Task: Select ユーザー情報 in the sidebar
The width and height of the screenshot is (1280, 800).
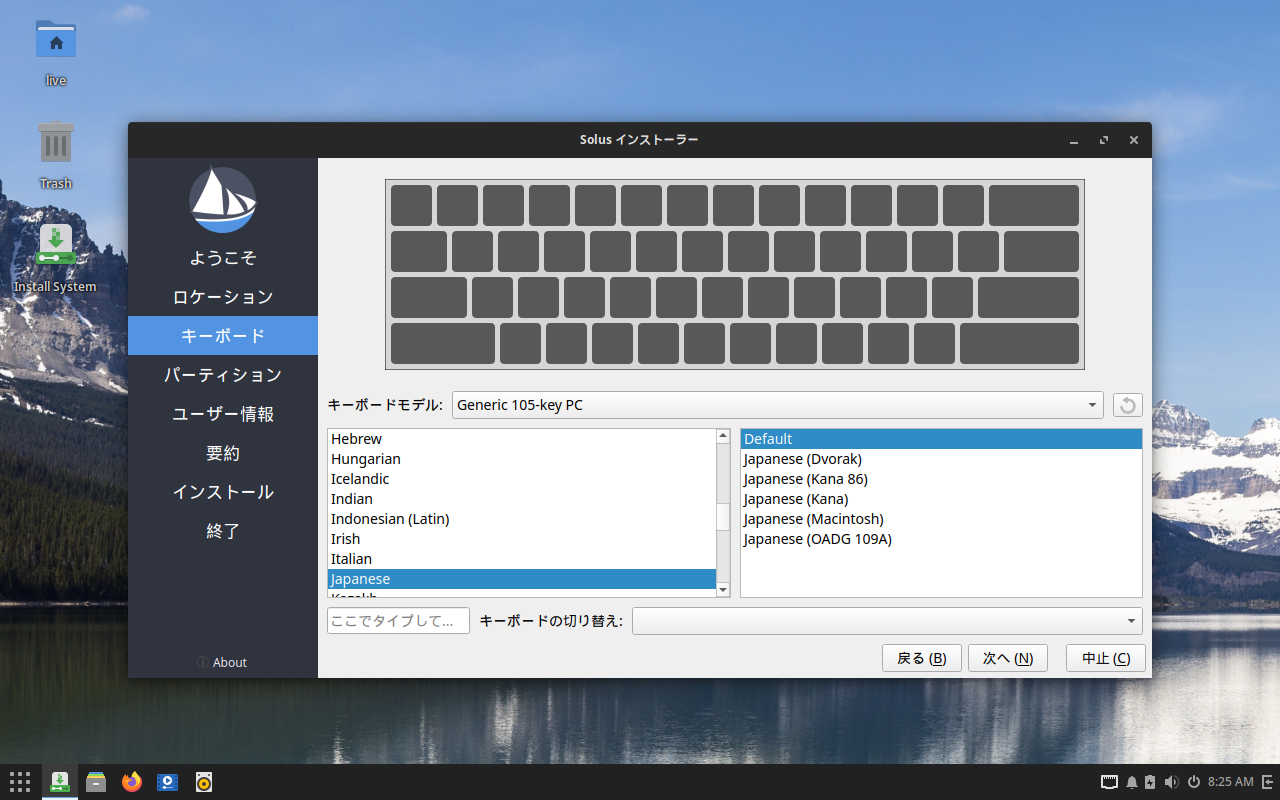Action: click(223, 414)
